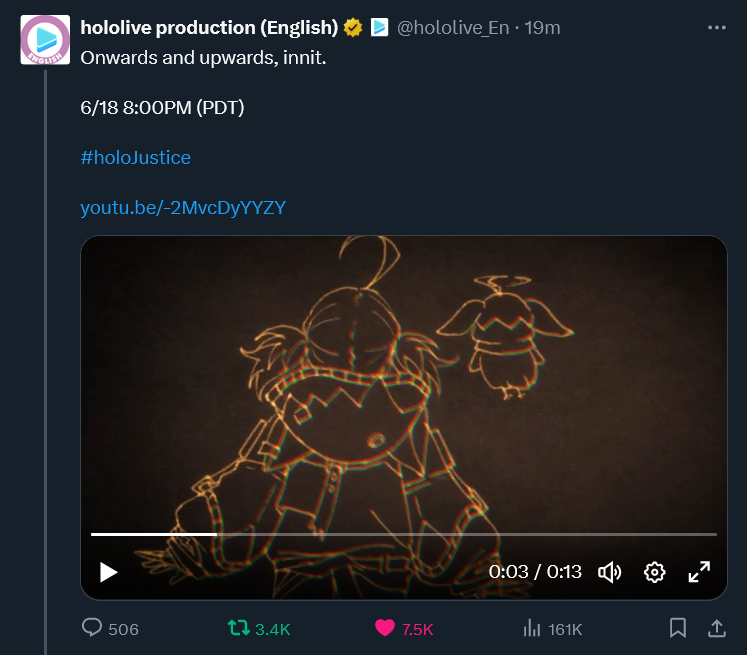
Task: Open the three-dot more options menu
Action: [716, 28]
